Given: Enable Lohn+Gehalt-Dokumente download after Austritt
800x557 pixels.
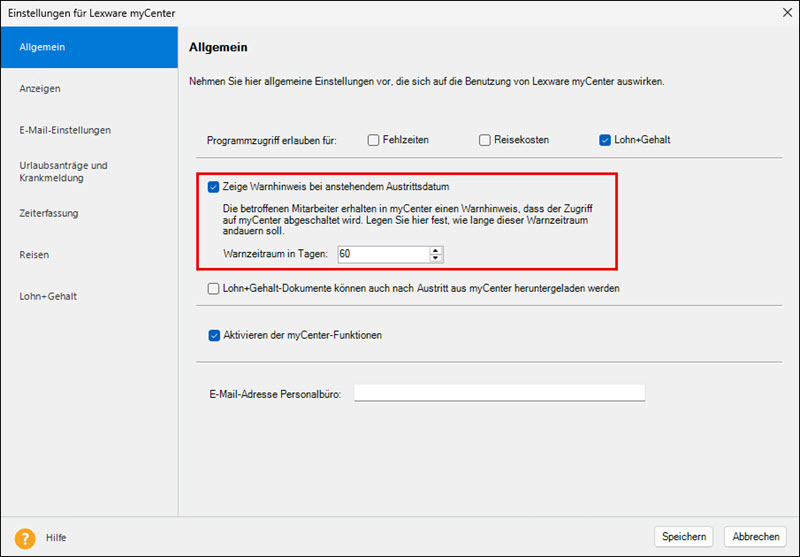Looking at the screenshot, I should [x=213, y=289].
